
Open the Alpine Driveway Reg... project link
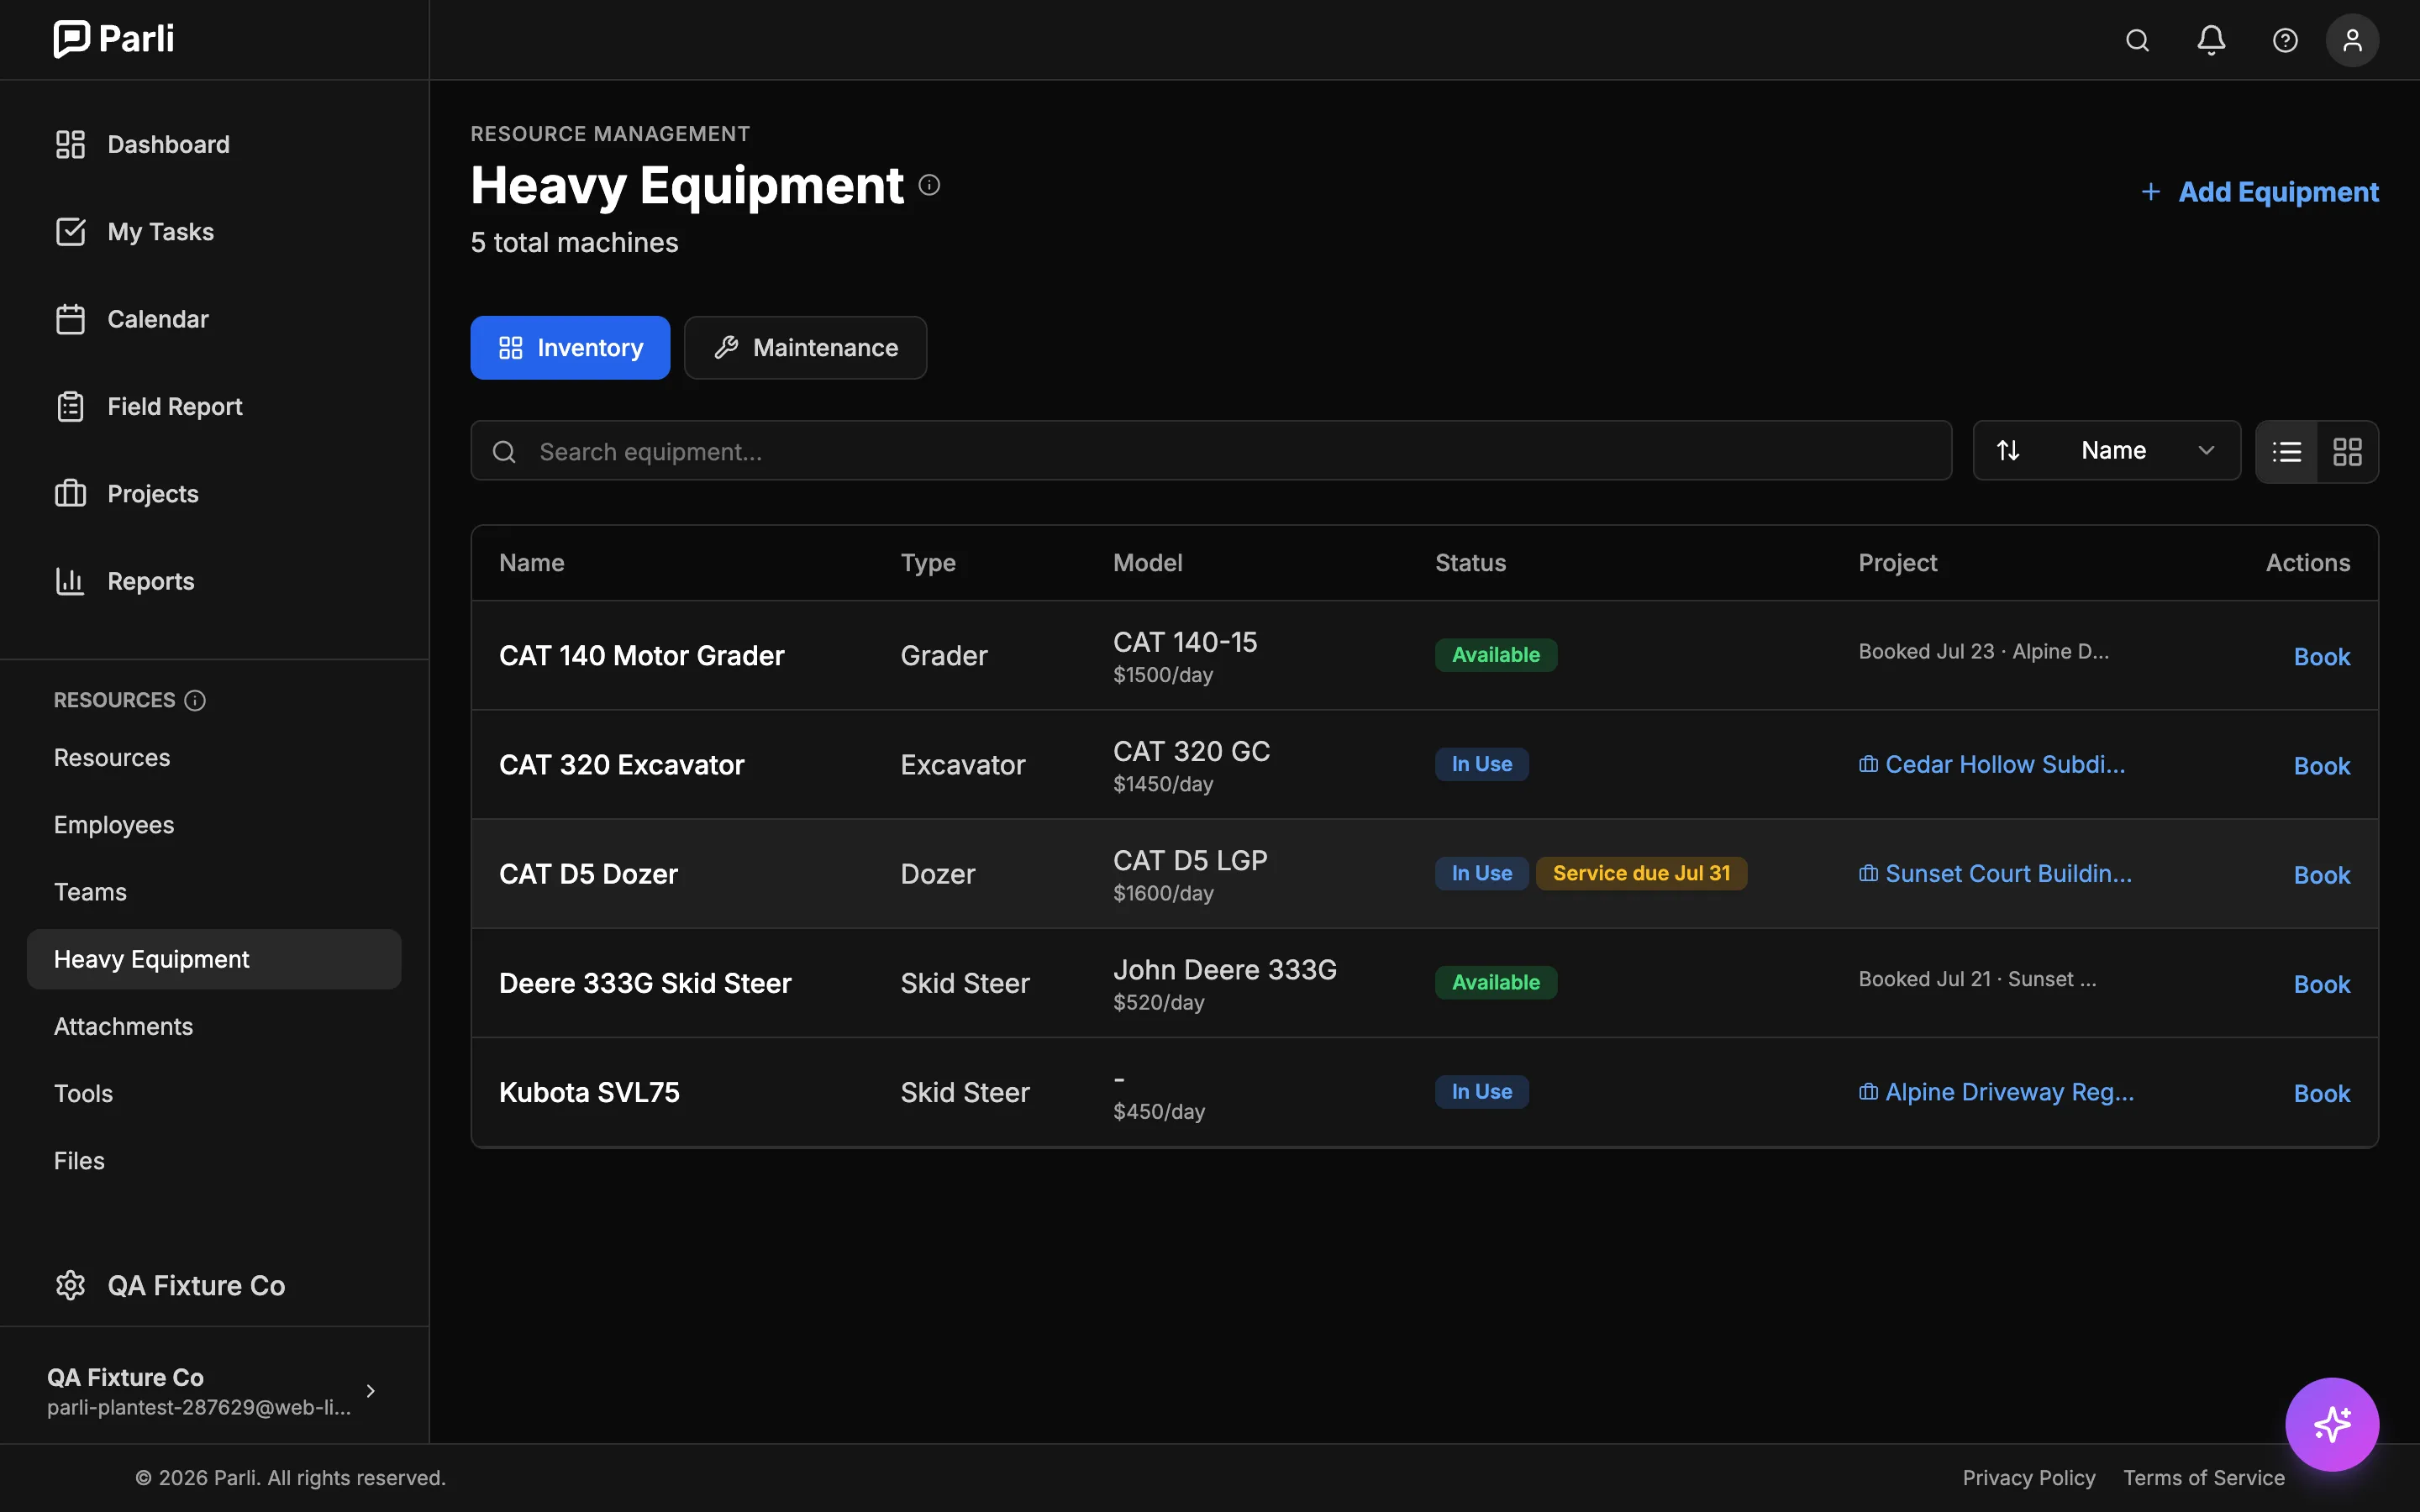1996,1091
